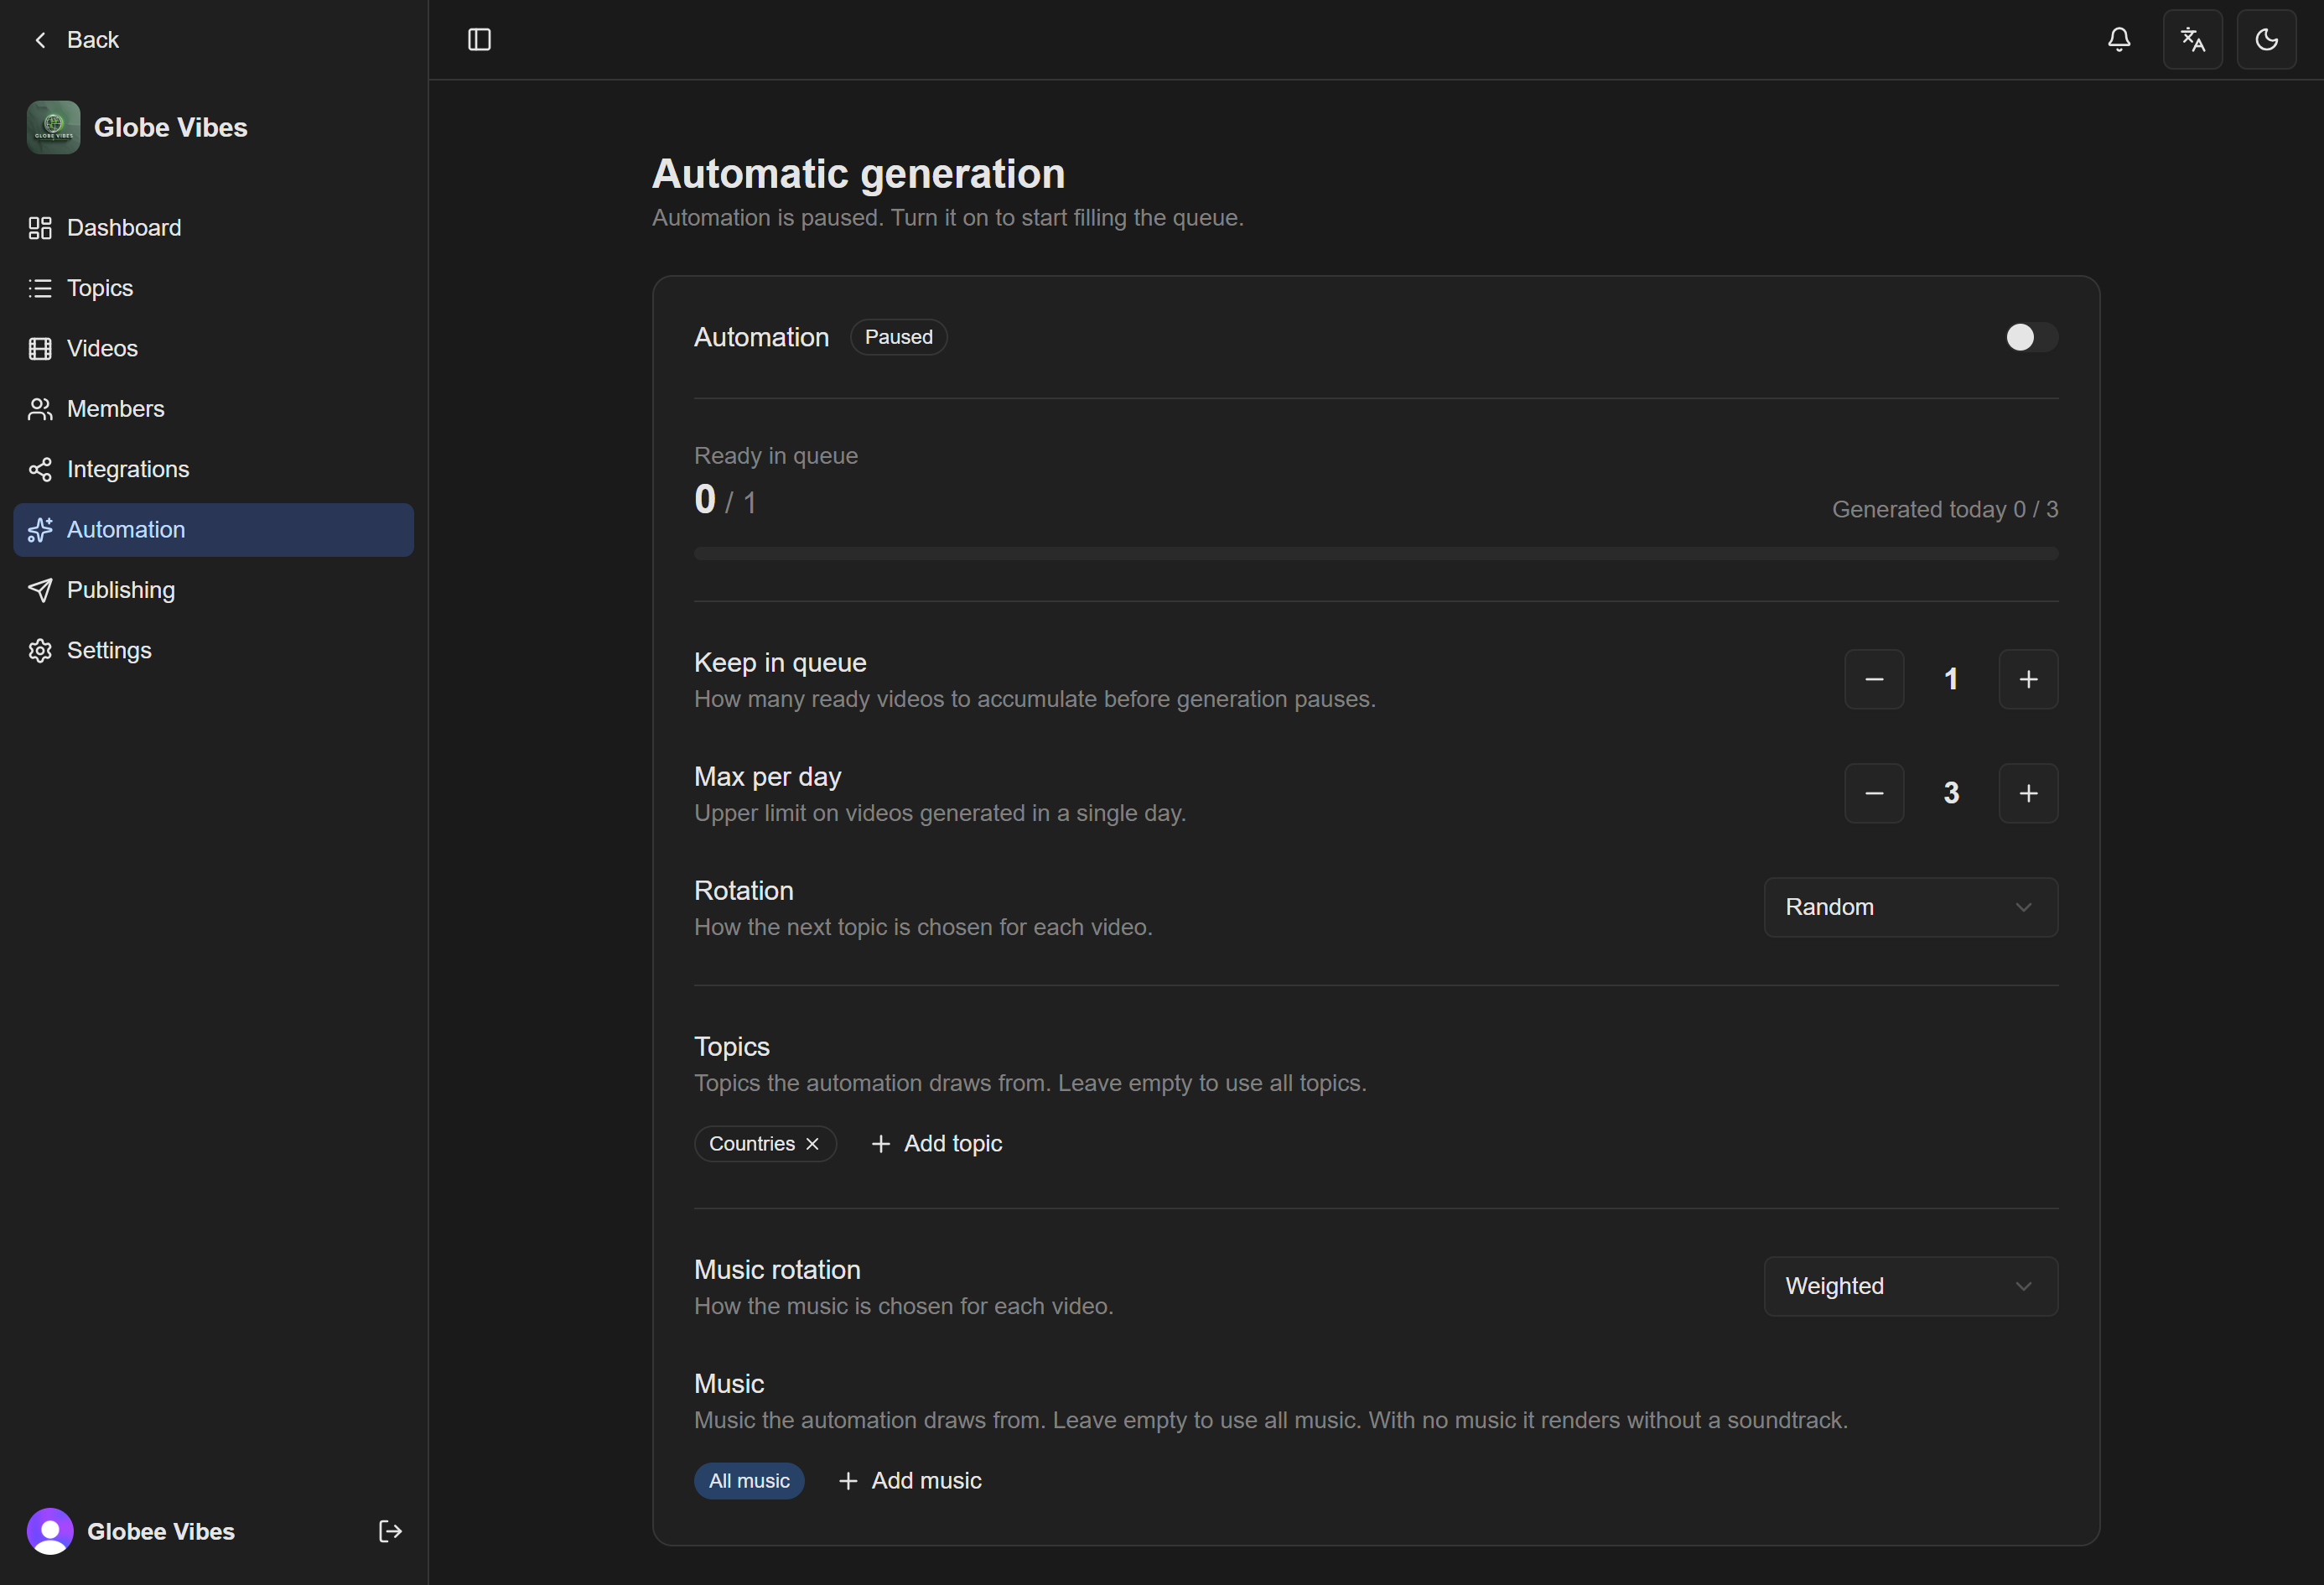Image resolution: width=2324 pixels, height=1585 pixels.
Task: Click the Globe Vibes logo thumbnail
Action: click(x=53, y=127)
